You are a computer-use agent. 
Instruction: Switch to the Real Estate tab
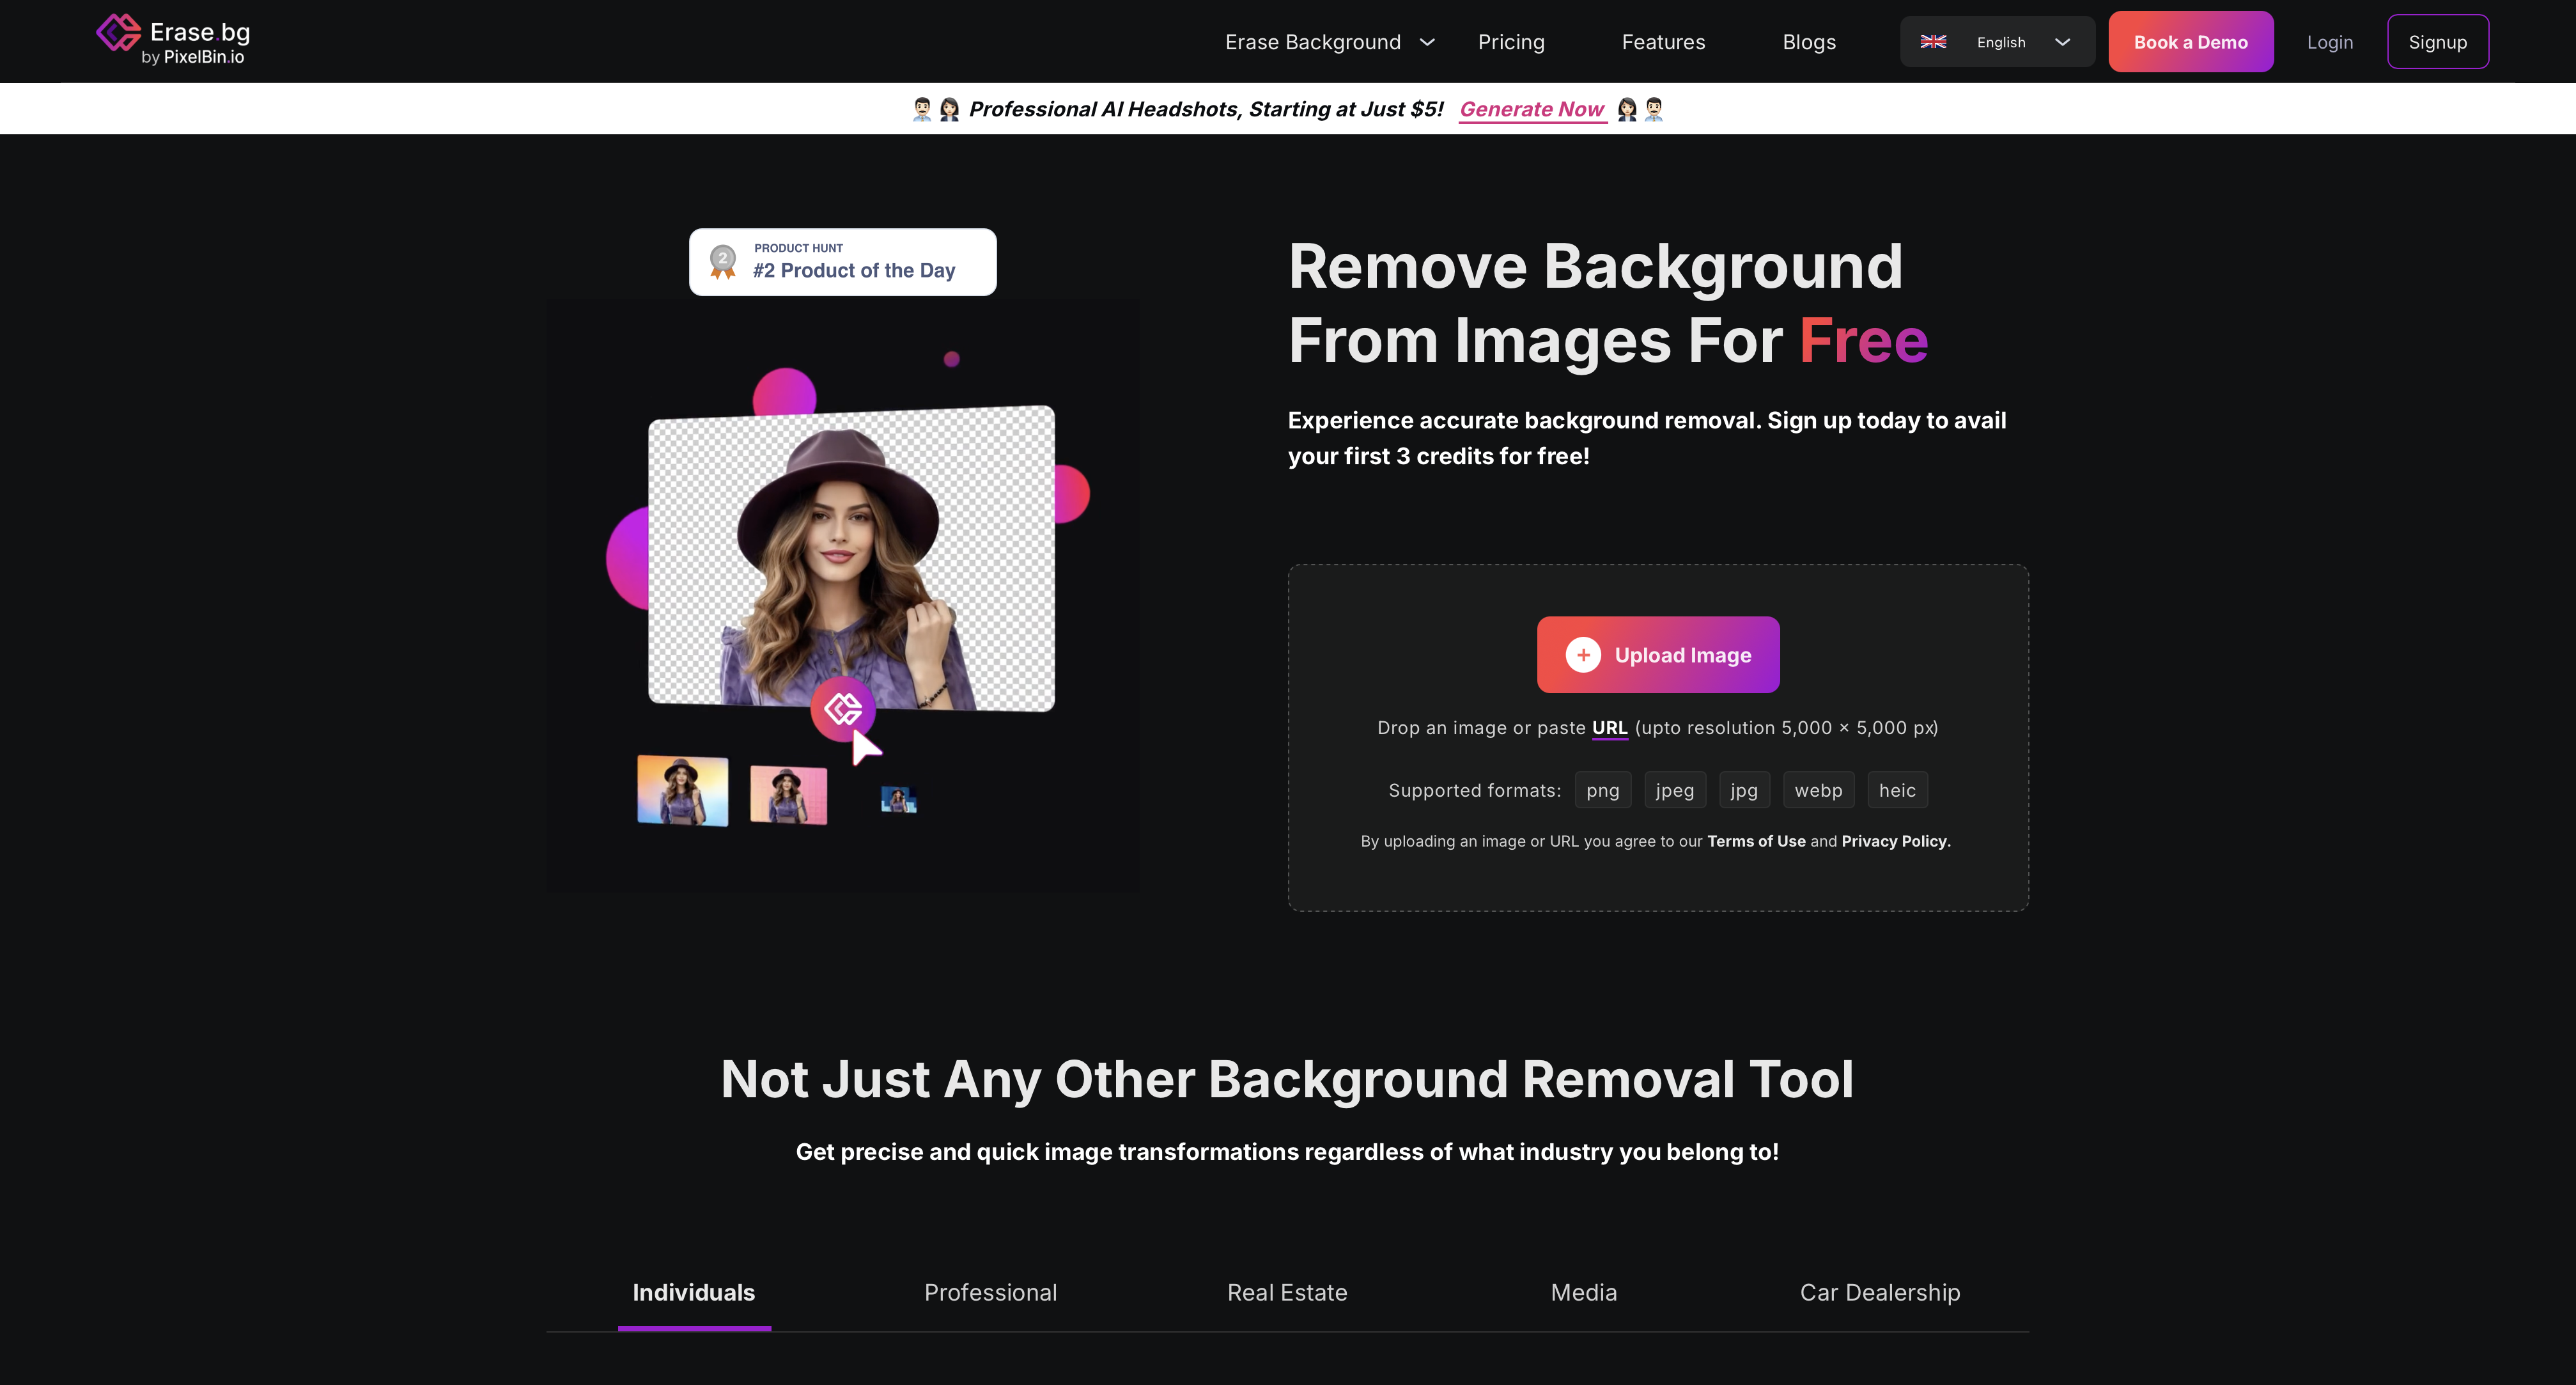[x=1286, y=1292]
